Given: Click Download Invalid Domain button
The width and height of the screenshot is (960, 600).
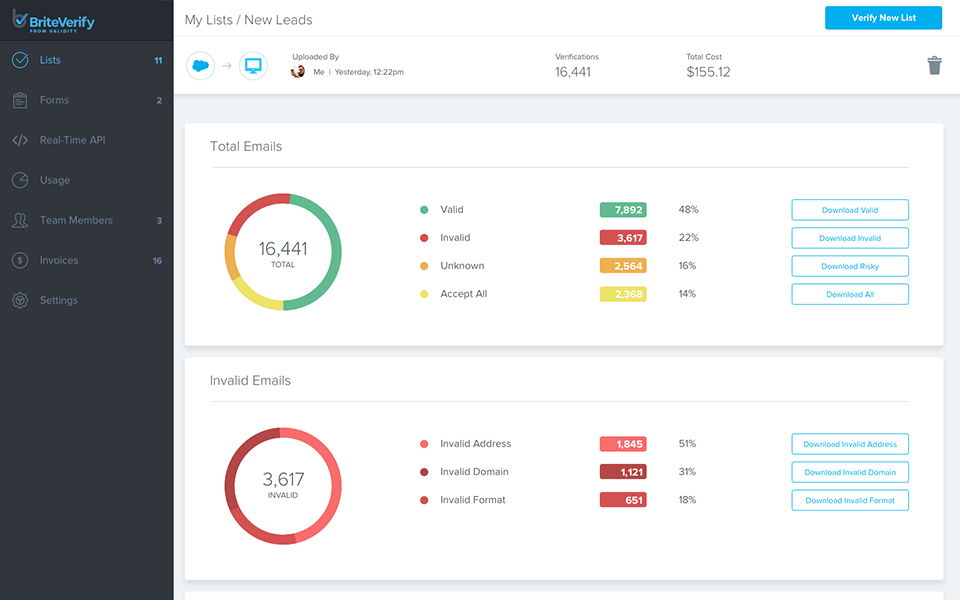Looking at the screenshot, I should [x=850, y=473].
